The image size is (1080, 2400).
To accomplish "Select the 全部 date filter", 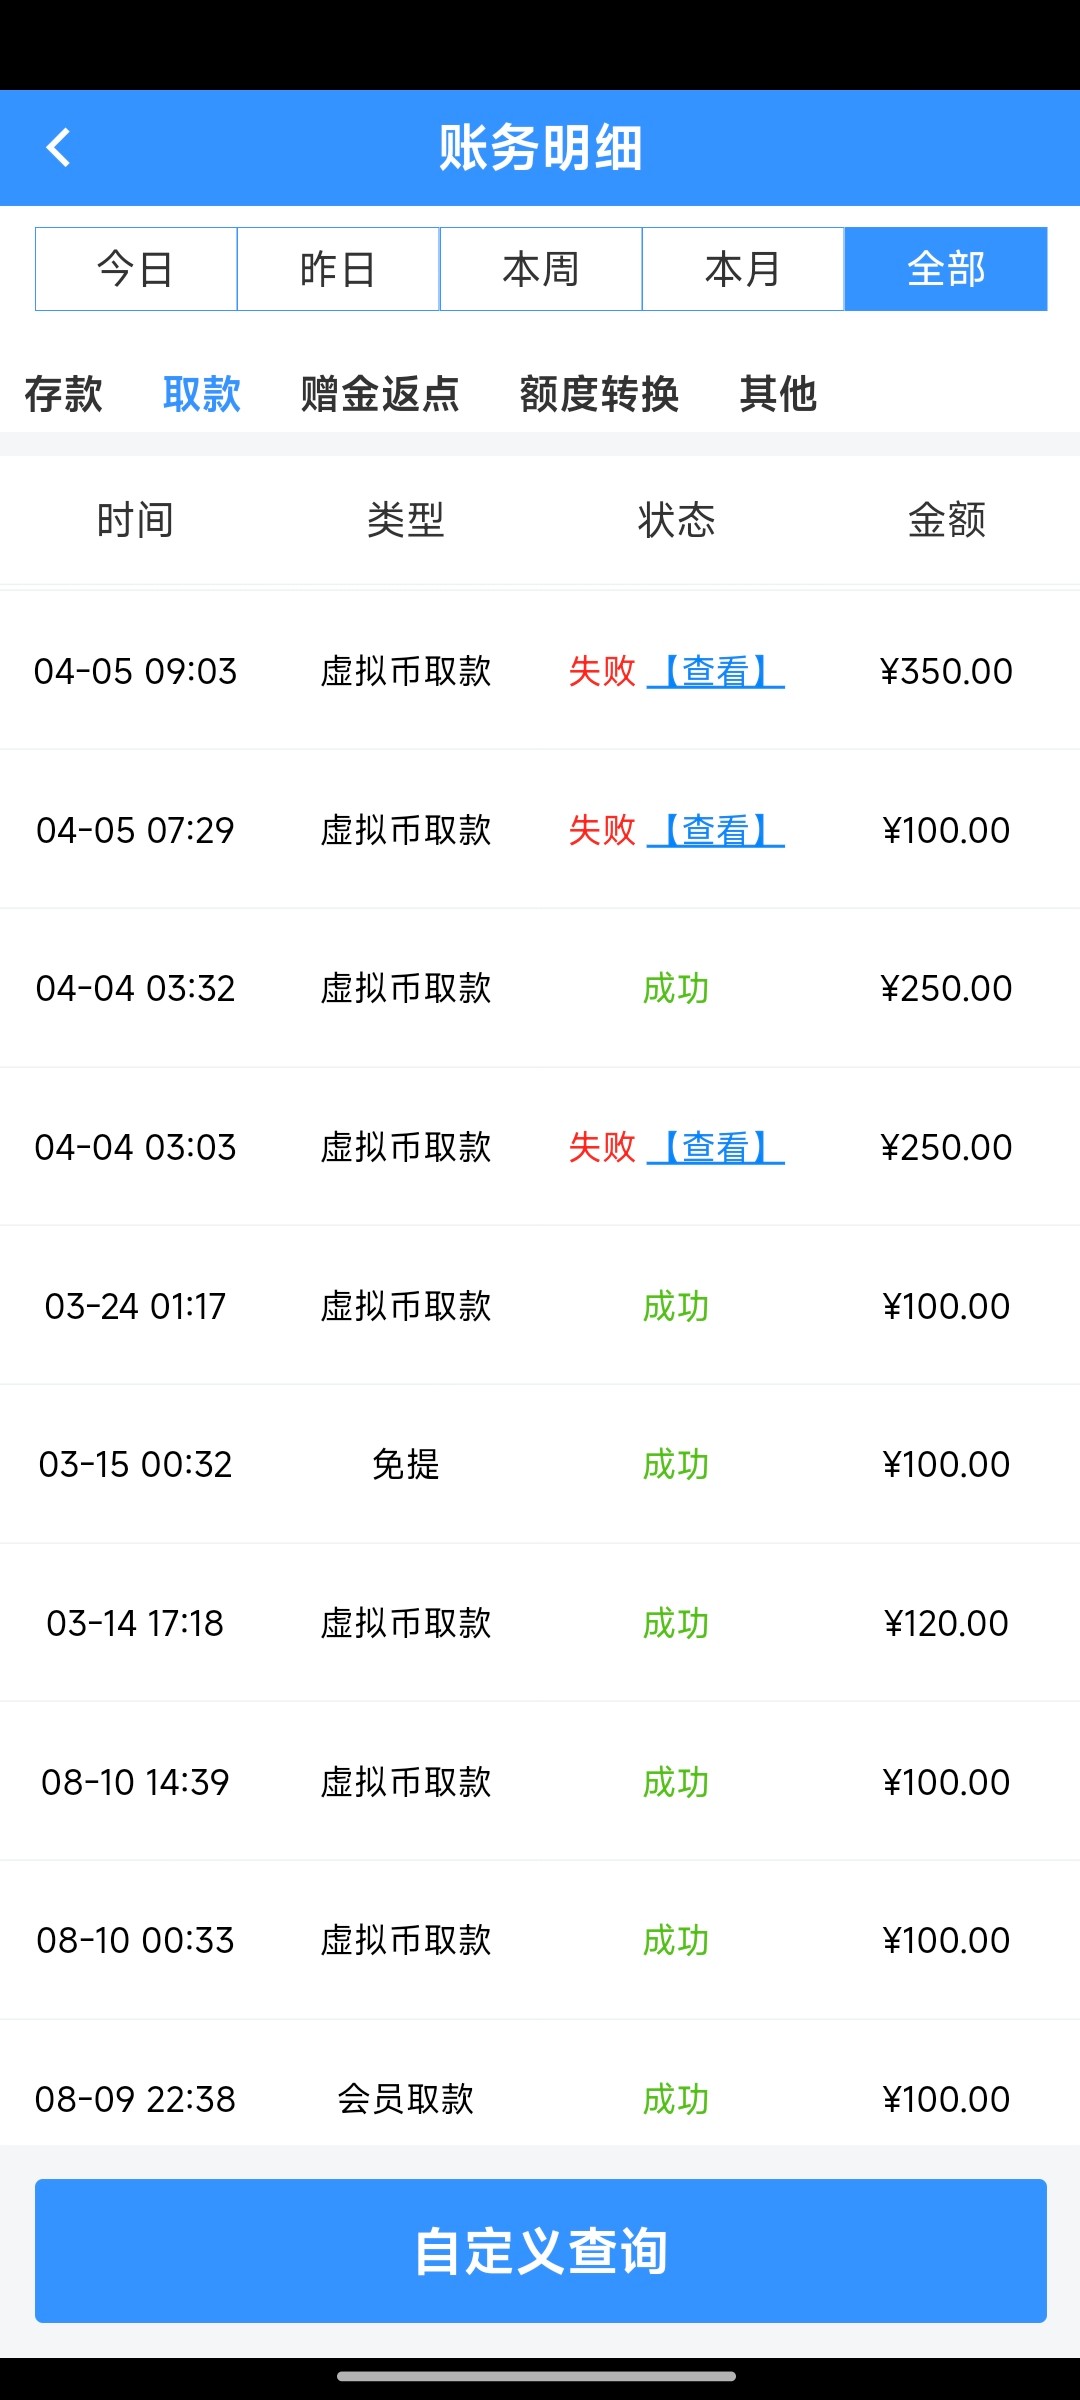I will click(x=945, y=269).
